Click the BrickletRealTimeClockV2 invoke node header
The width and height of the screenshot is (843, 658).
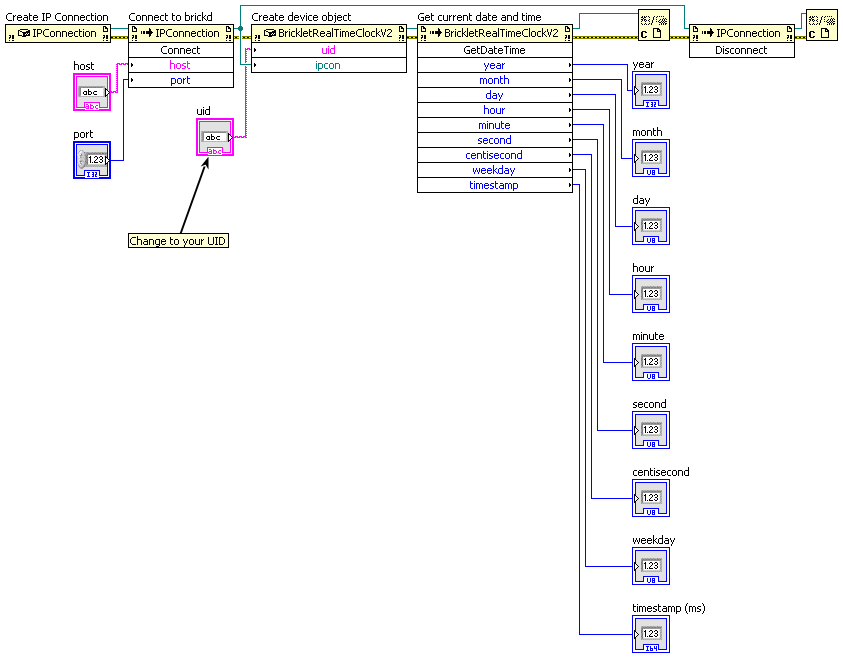(495, 33)
